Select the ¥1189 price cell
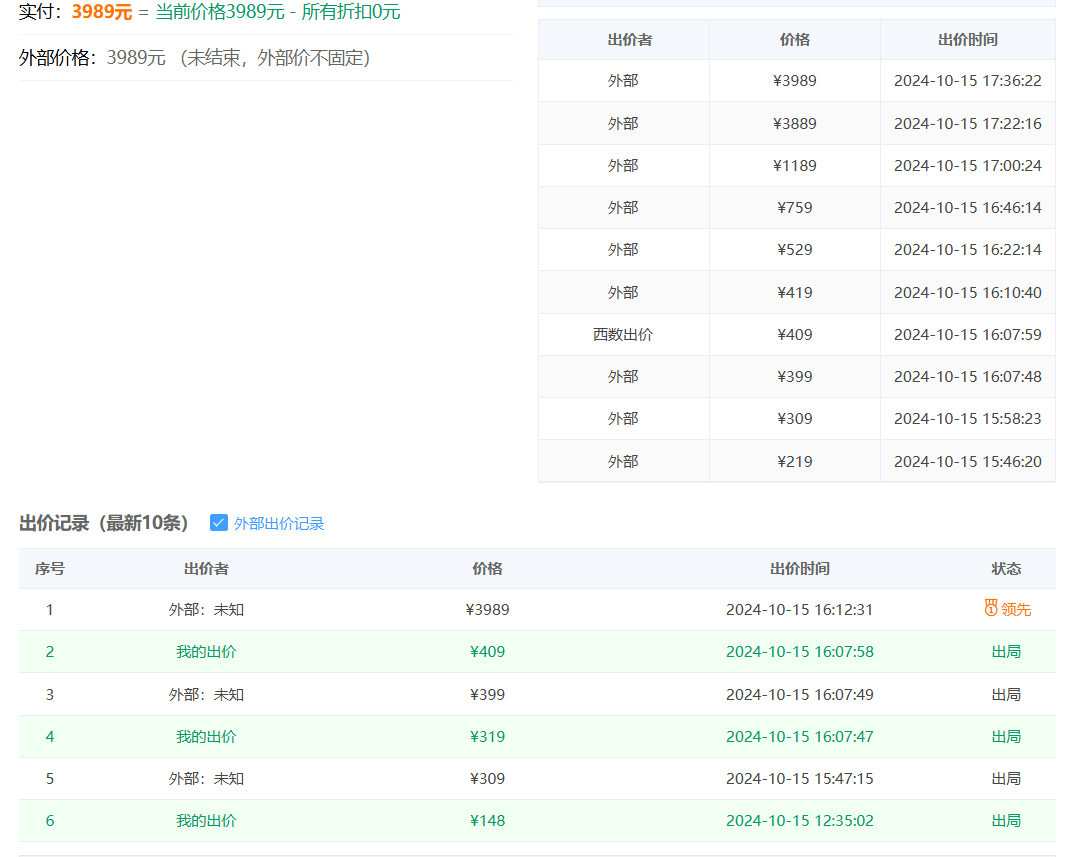Viewport: 1071px width, 857px height. [795, 166]
